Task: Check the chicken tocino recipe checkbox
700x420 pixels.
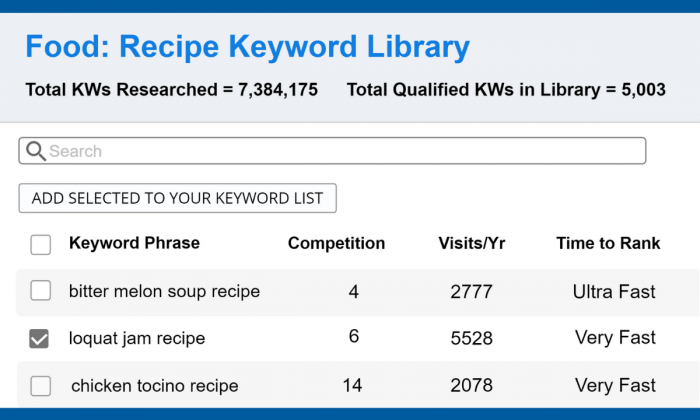Action: click(x=41, y=386)
